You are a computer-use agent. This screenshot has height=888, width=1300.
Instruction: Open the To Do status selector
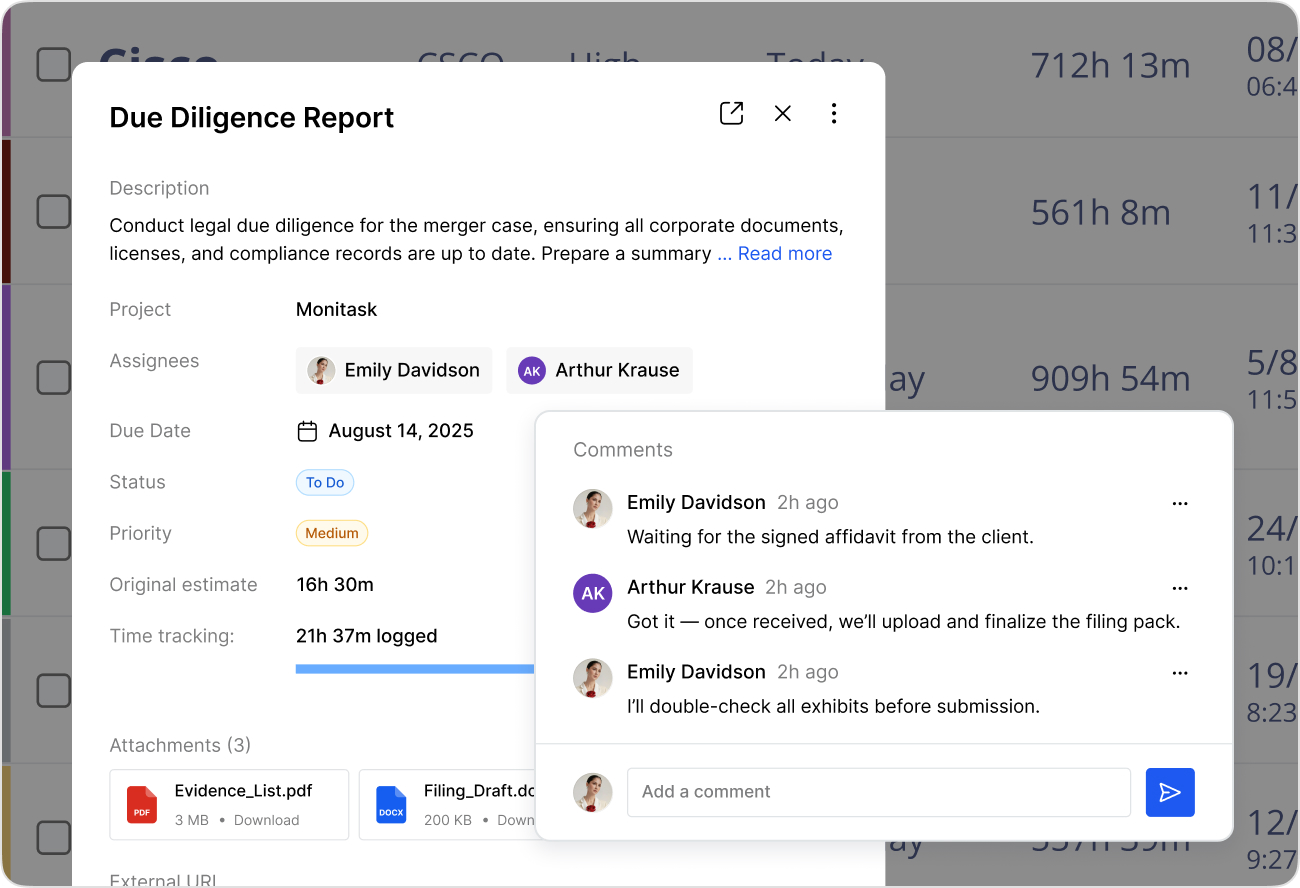point(325,482)
